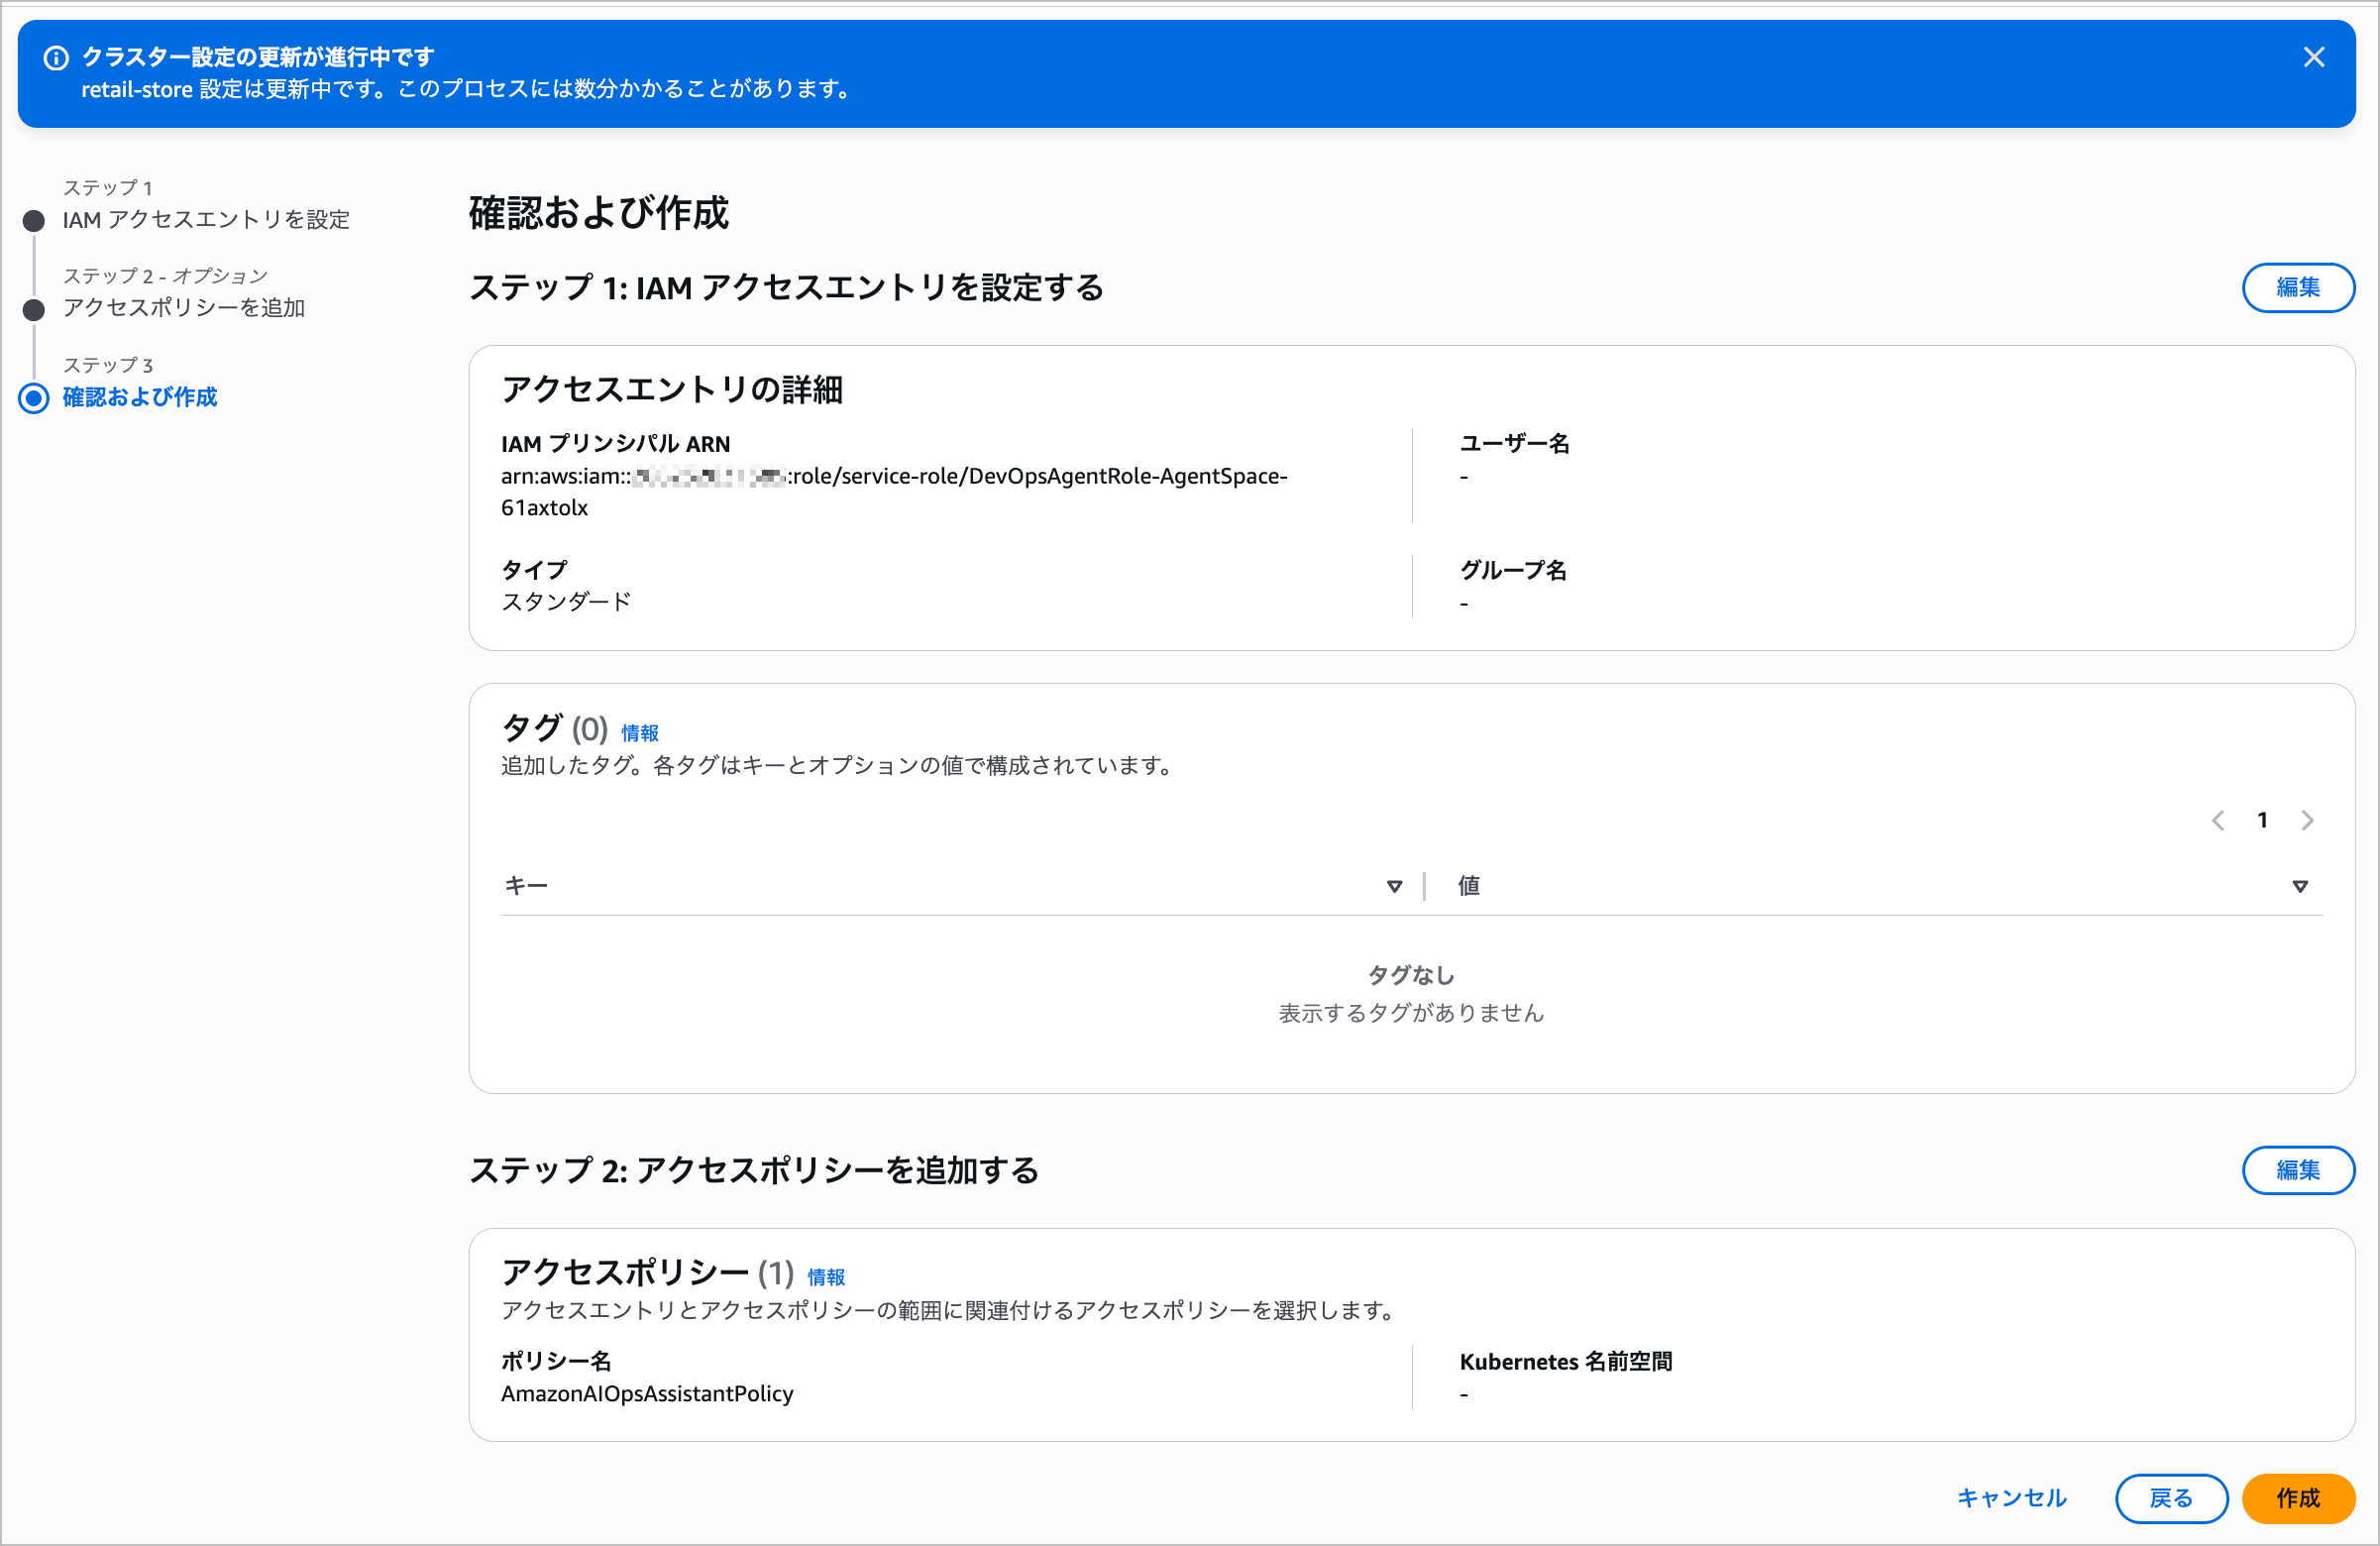The height and width of the screenshot is (1546, 2380).
Task: Click the orange 作成 button
Action: [x=2297, y=1497]
